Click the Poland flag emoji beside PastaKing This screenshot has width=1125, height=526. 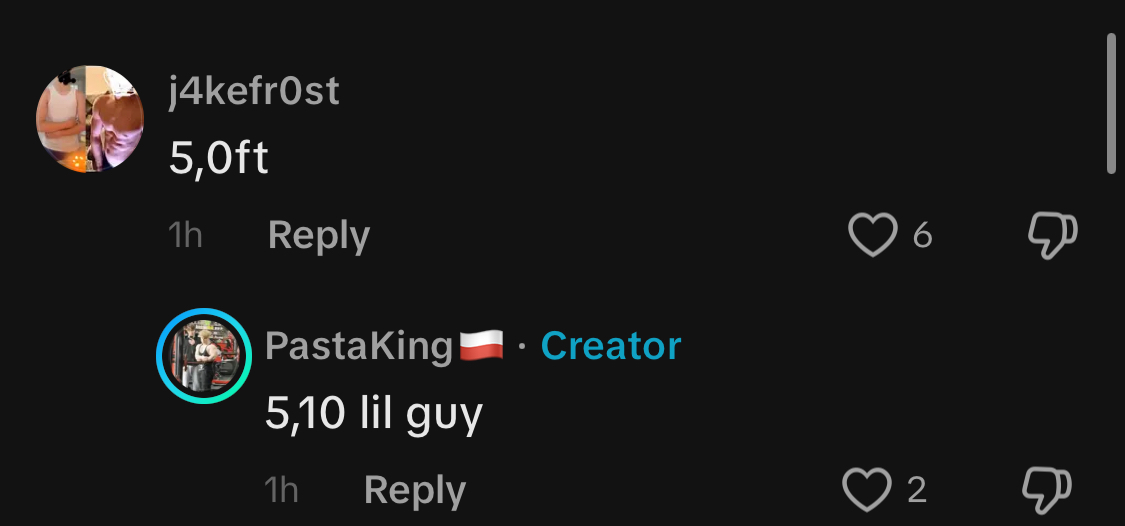click(x=481, y=346)
